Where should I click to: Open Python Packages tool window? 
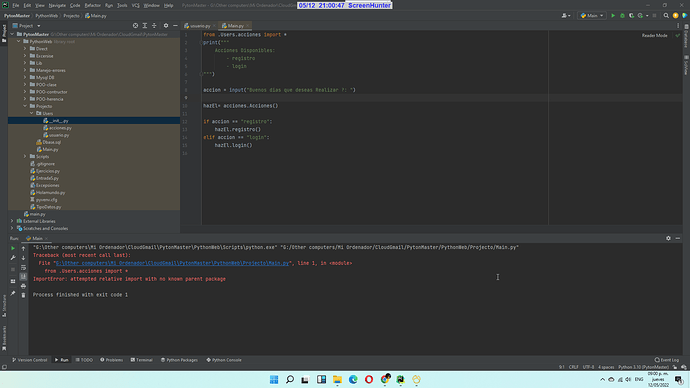click(x=179, y=360)
